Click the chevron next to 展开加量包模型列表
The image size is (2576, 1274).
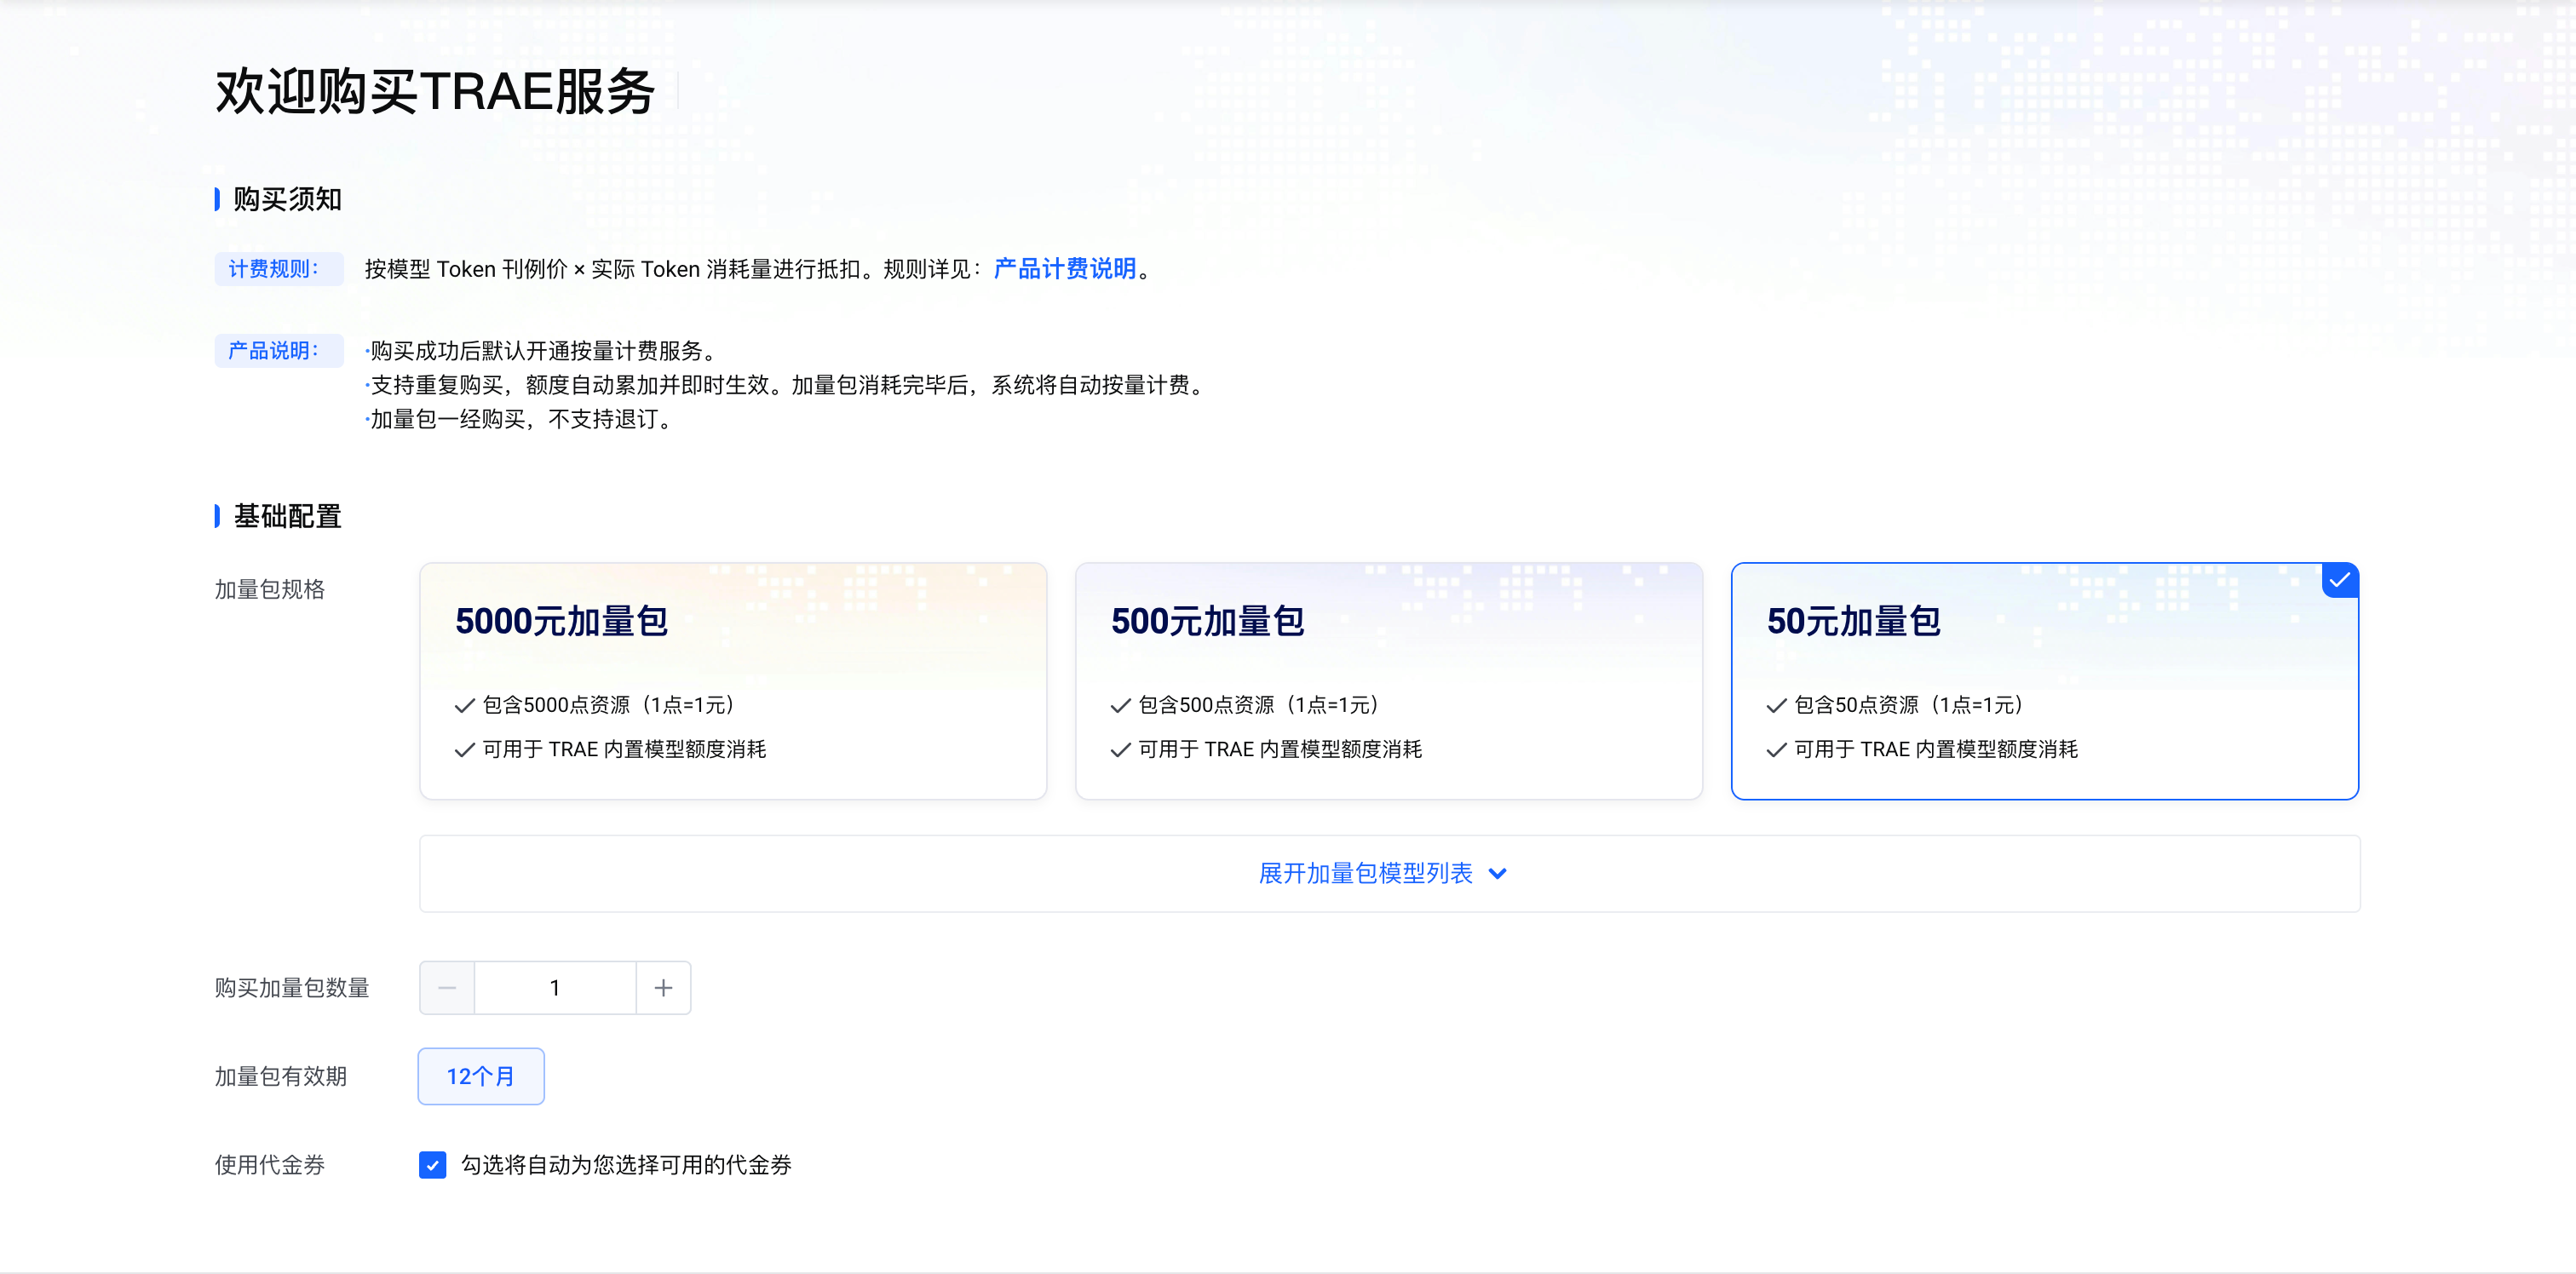click(1498, 874)
